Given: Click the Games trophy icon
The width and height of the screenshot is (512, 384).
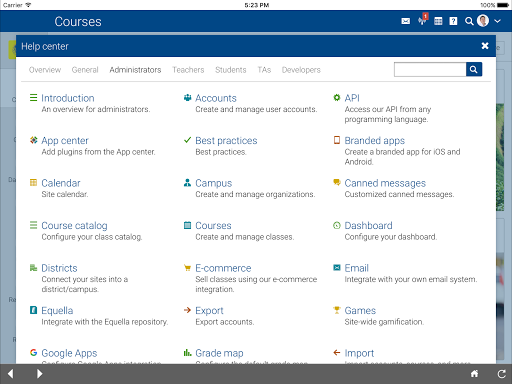Looking at the screenshot, I should coord(337,310).
